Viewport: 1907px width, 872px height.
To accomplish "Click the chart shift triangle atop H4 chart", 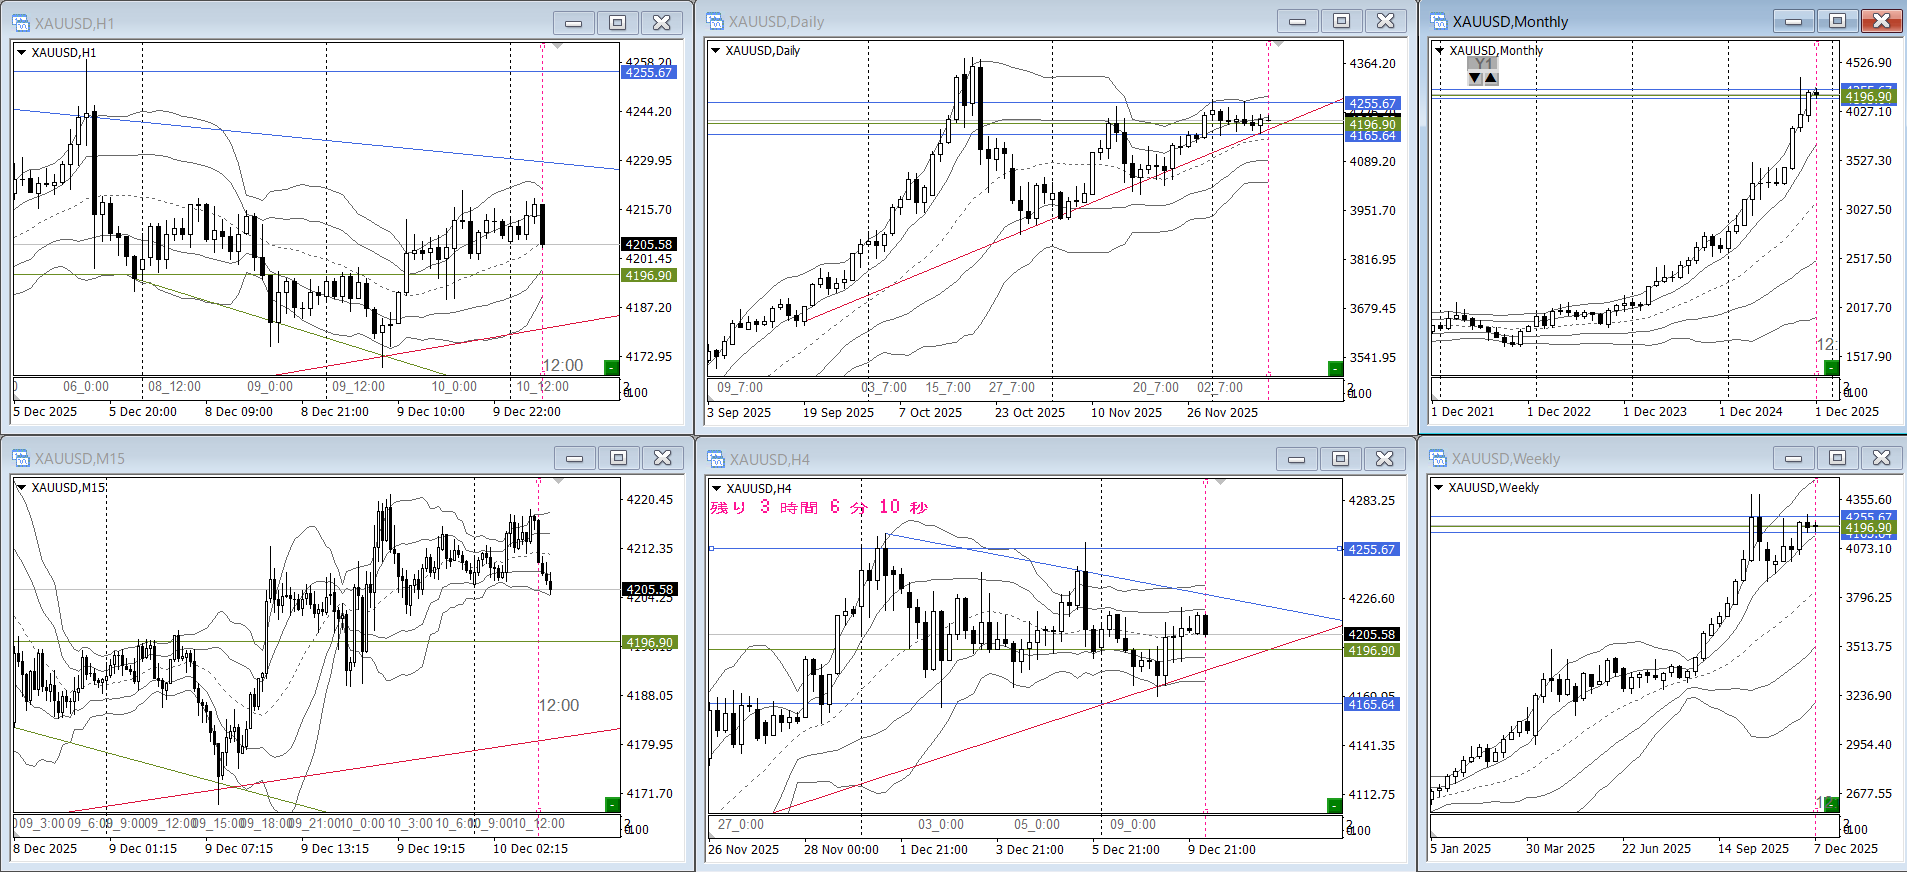I will 1219,483.
